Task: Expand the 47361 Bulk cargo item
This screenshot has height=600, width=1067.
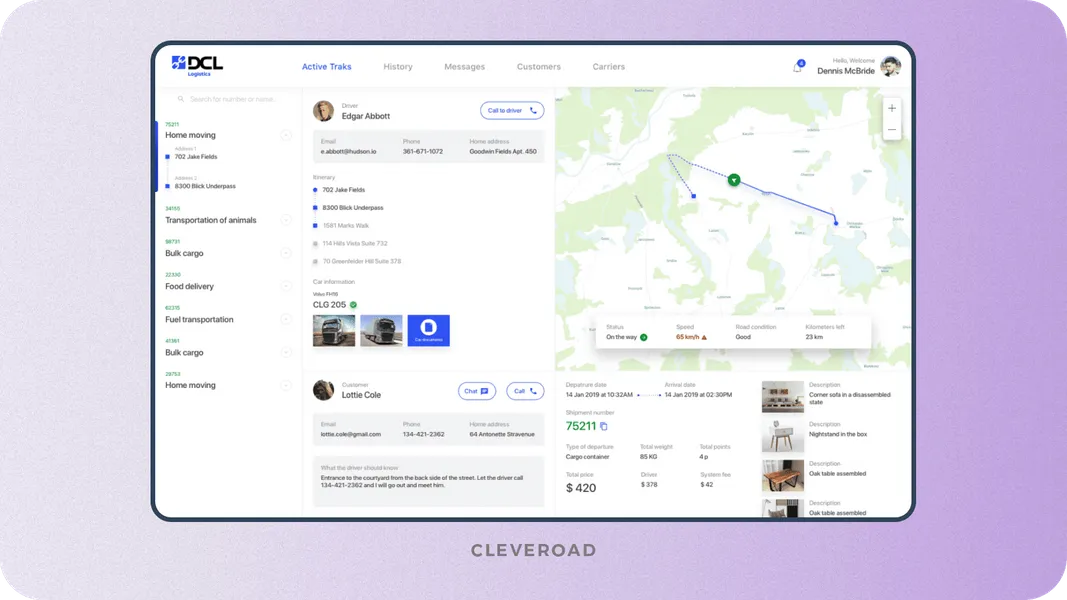Action: [286, 352]
